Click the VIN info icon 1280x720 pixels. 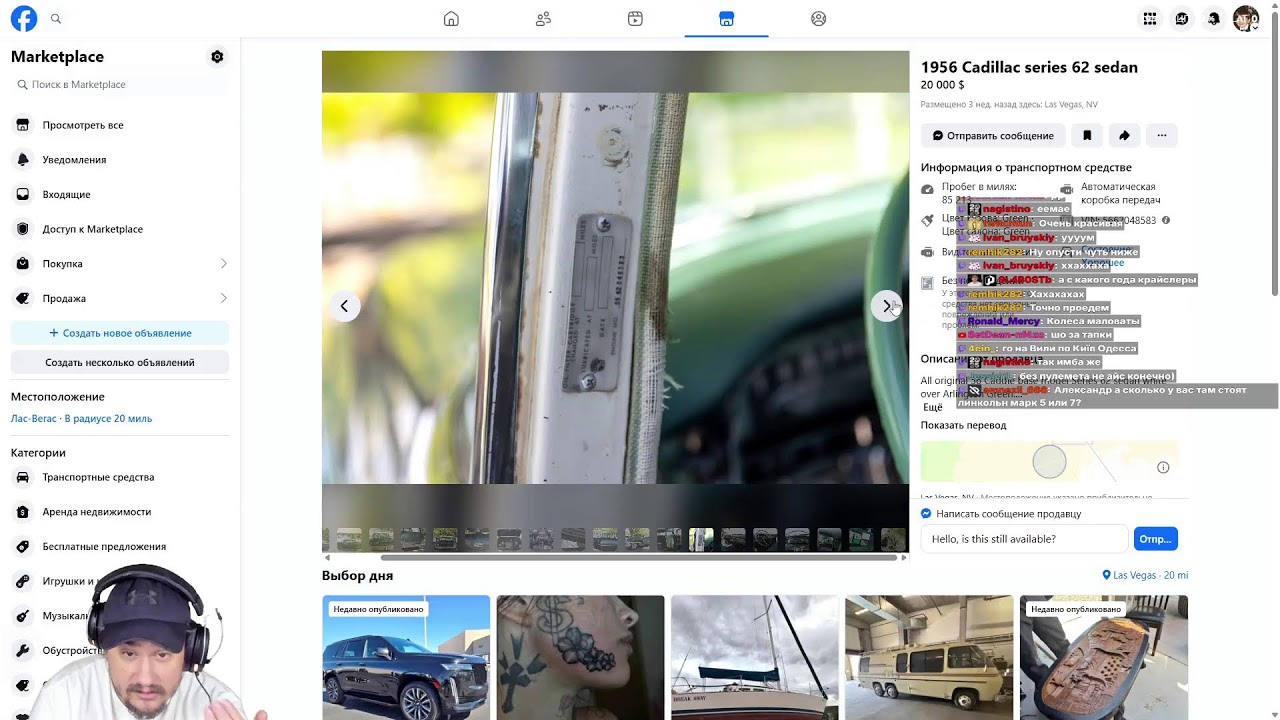coord(1166,220)
